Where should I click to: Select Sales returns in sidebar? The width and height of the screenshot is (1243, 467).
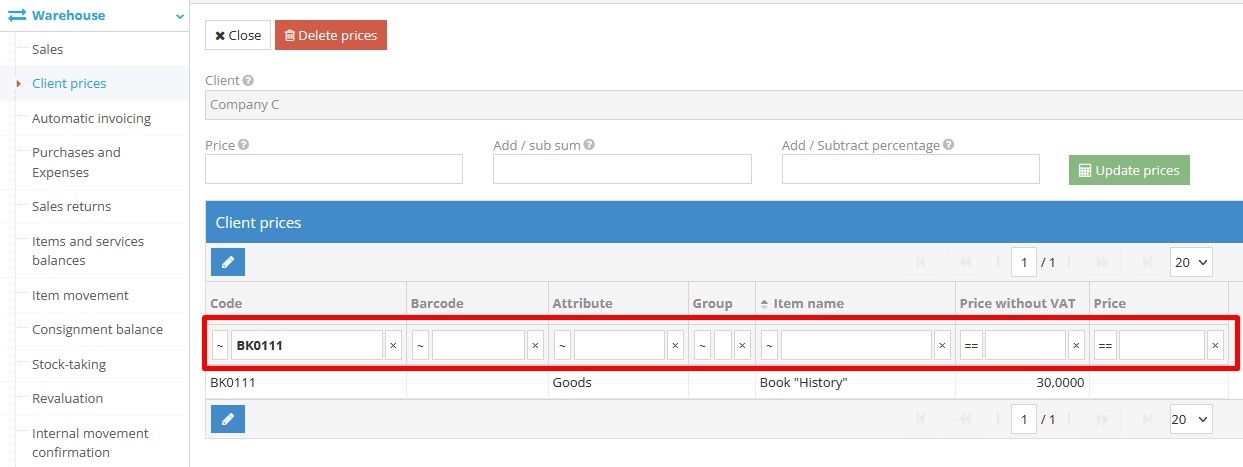(71, 206)
